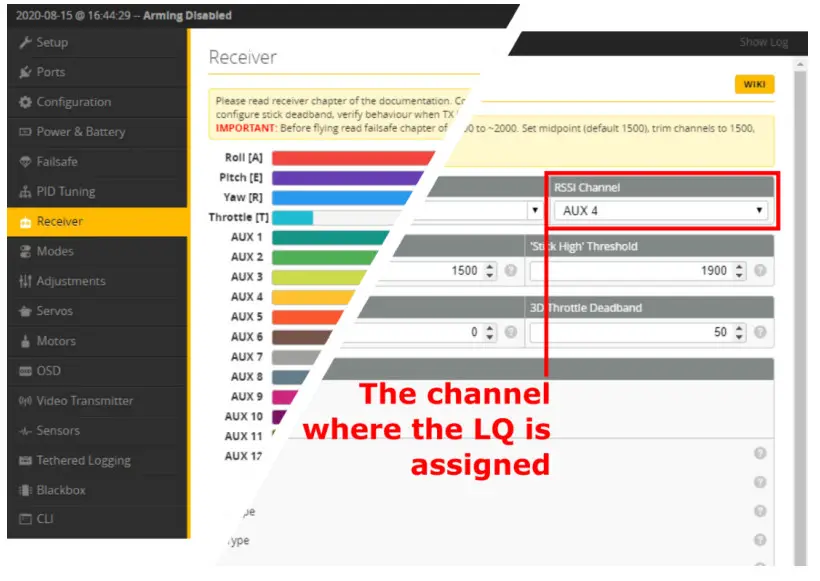Click the Servos icon
The height and width of the screenshot is (581, 820).
25,311
